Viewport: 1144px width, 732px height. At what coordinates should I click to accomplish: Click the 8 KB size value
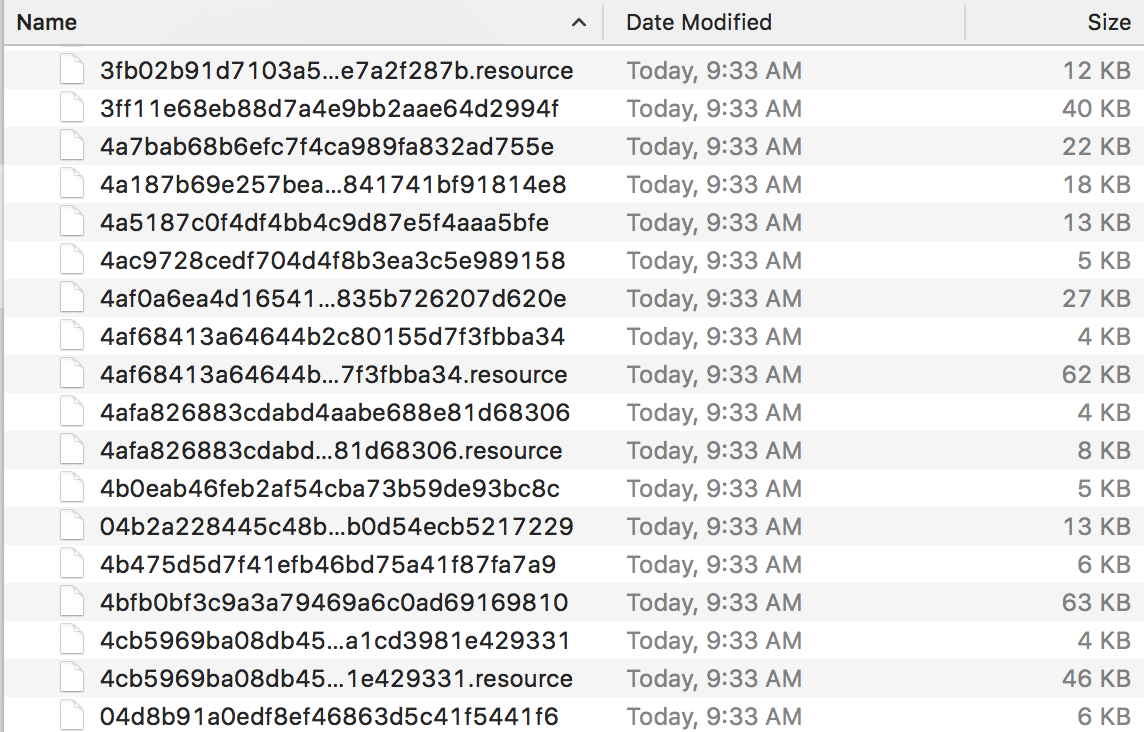click(1104, 450)
